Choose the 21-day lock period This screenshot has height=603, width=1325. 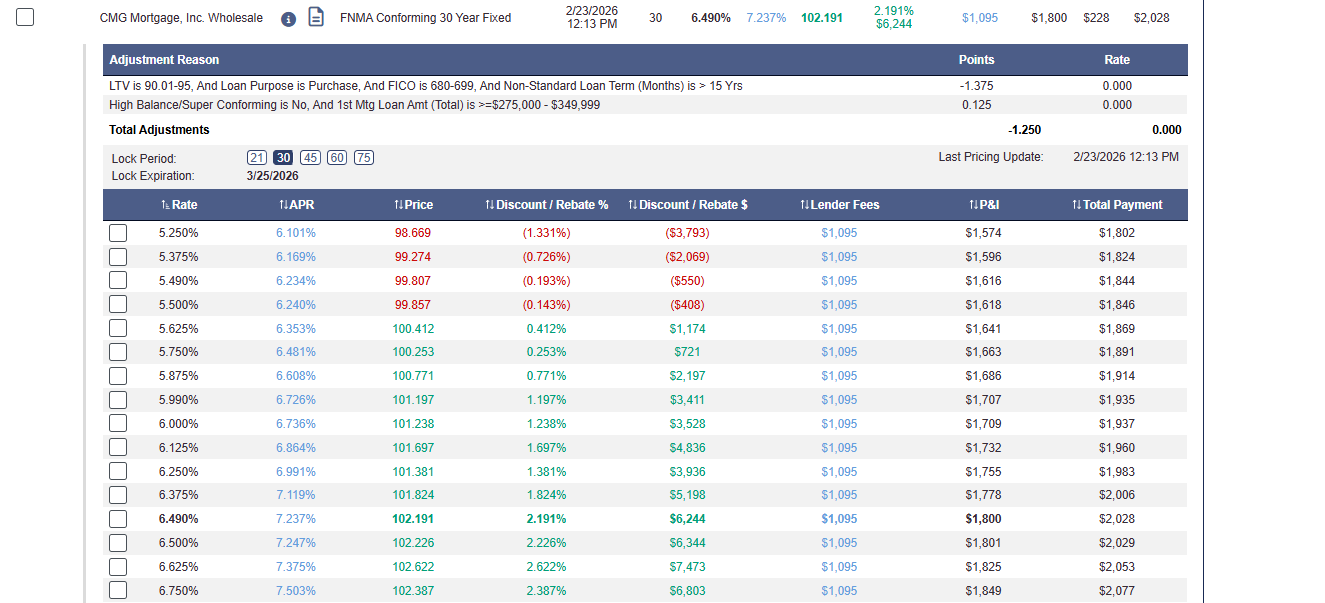point(257,158)
